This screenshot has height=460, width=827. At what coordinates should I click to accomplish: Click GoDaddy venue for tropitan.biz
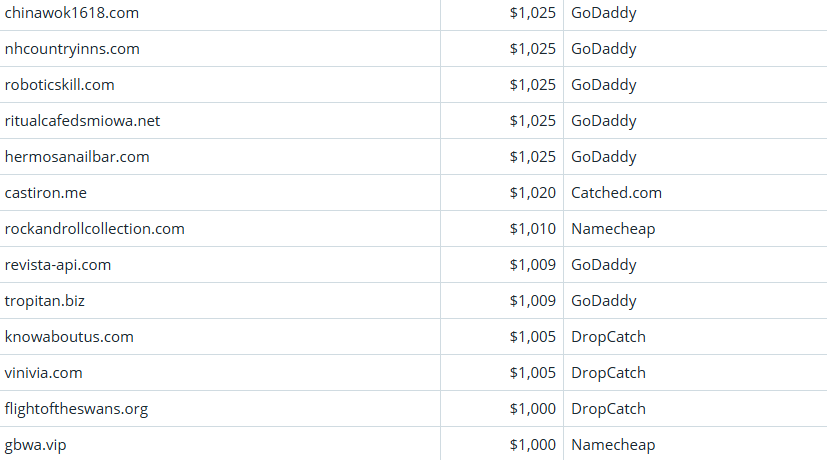603,301
